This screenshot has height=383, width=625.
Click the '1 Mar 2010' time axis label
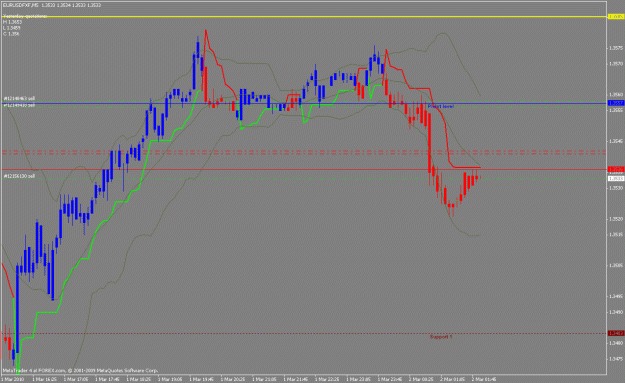click(x=13, y=379)
